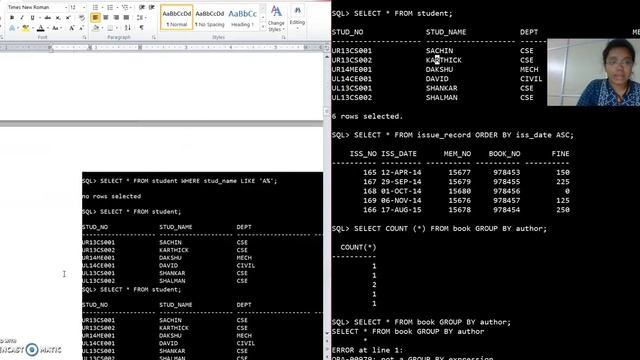Click 'no rows selected' in Word image
This screenshot has height=360, width=640.
111,196
